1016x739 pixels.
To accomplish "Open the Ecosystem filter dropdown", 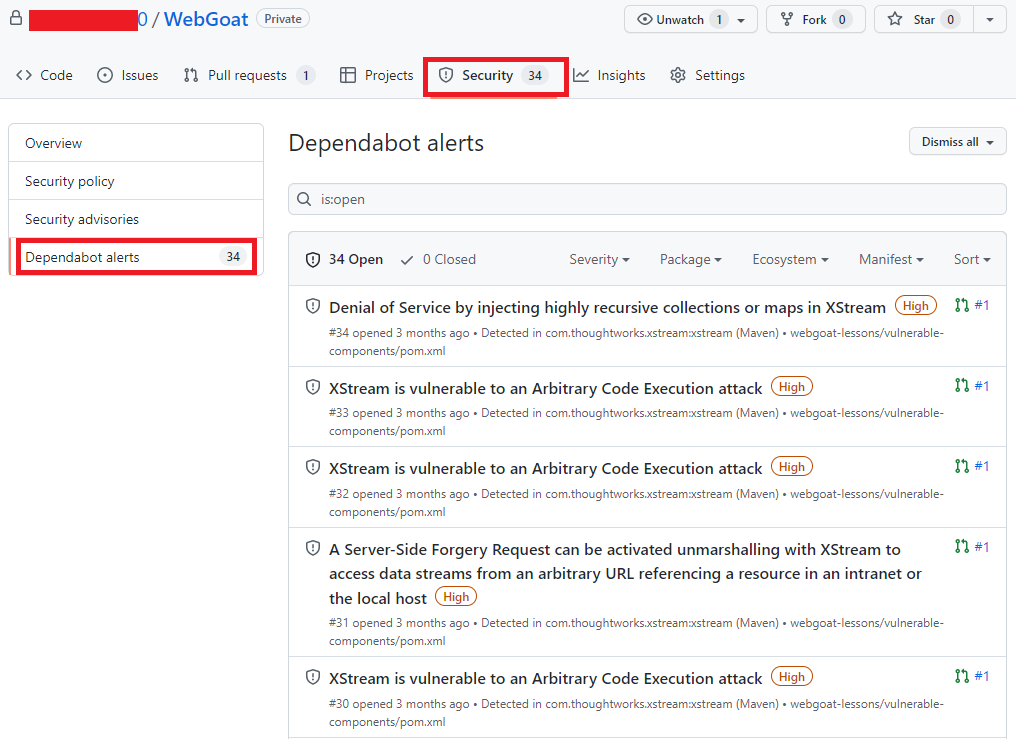I will (791, 260).
